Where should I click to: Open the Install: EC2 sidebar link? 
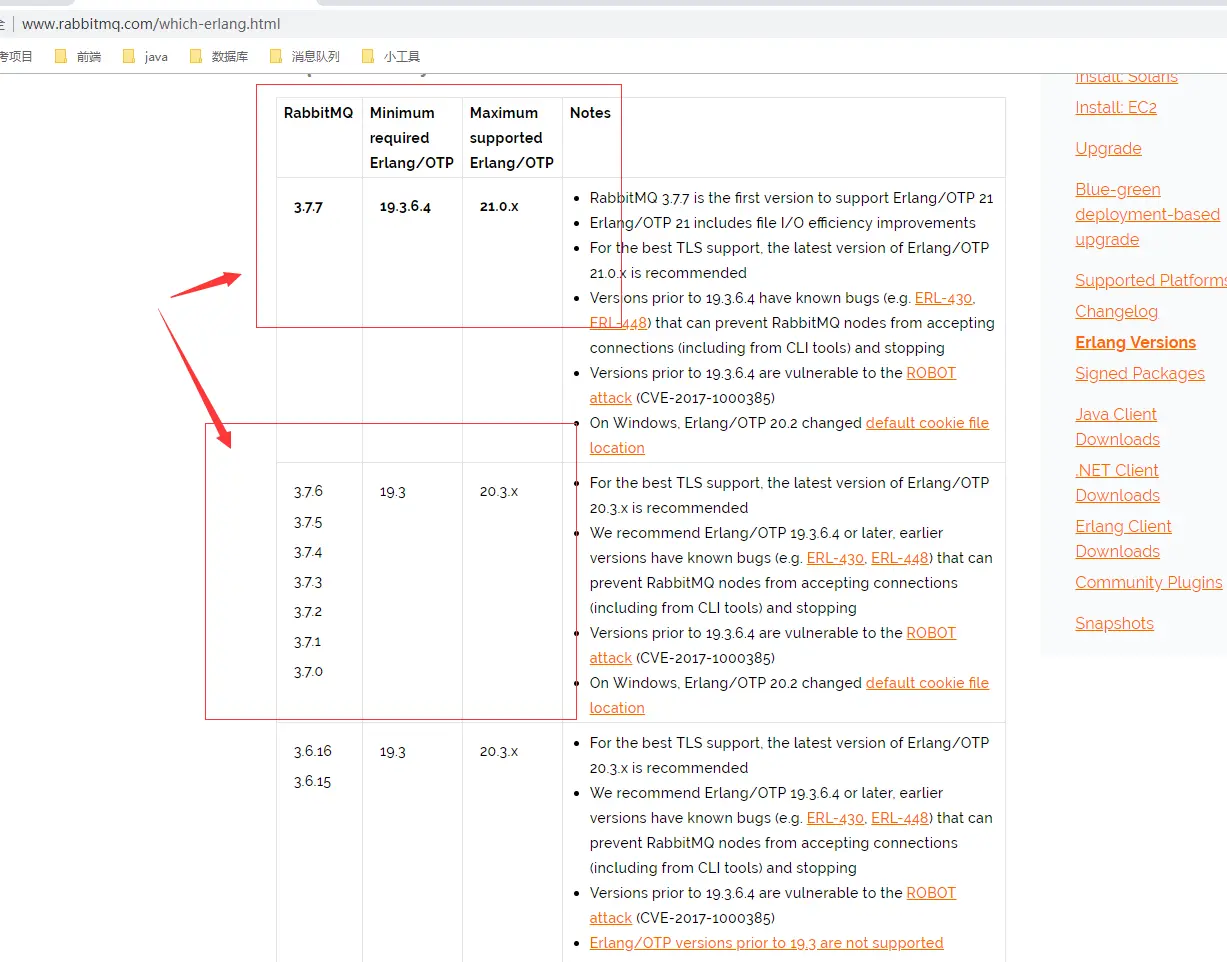1116,107
